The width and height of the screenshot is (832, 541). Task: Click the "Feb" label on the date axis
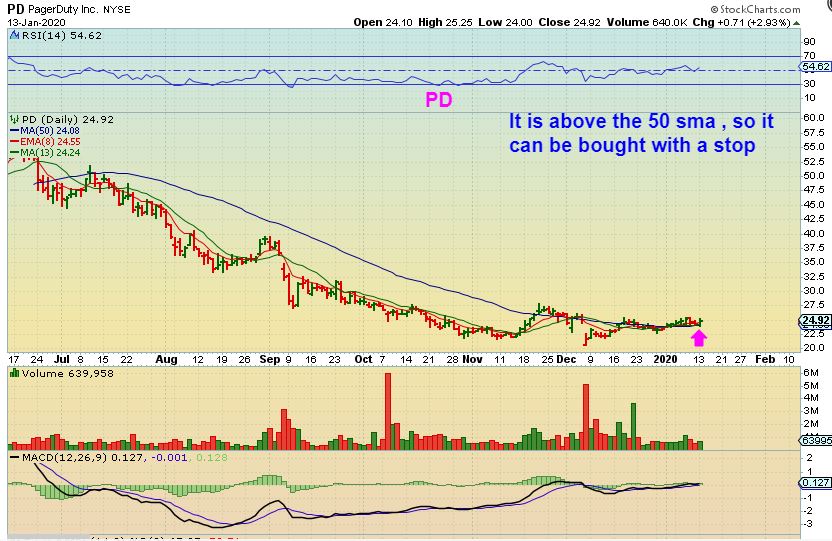coord(765,359)
